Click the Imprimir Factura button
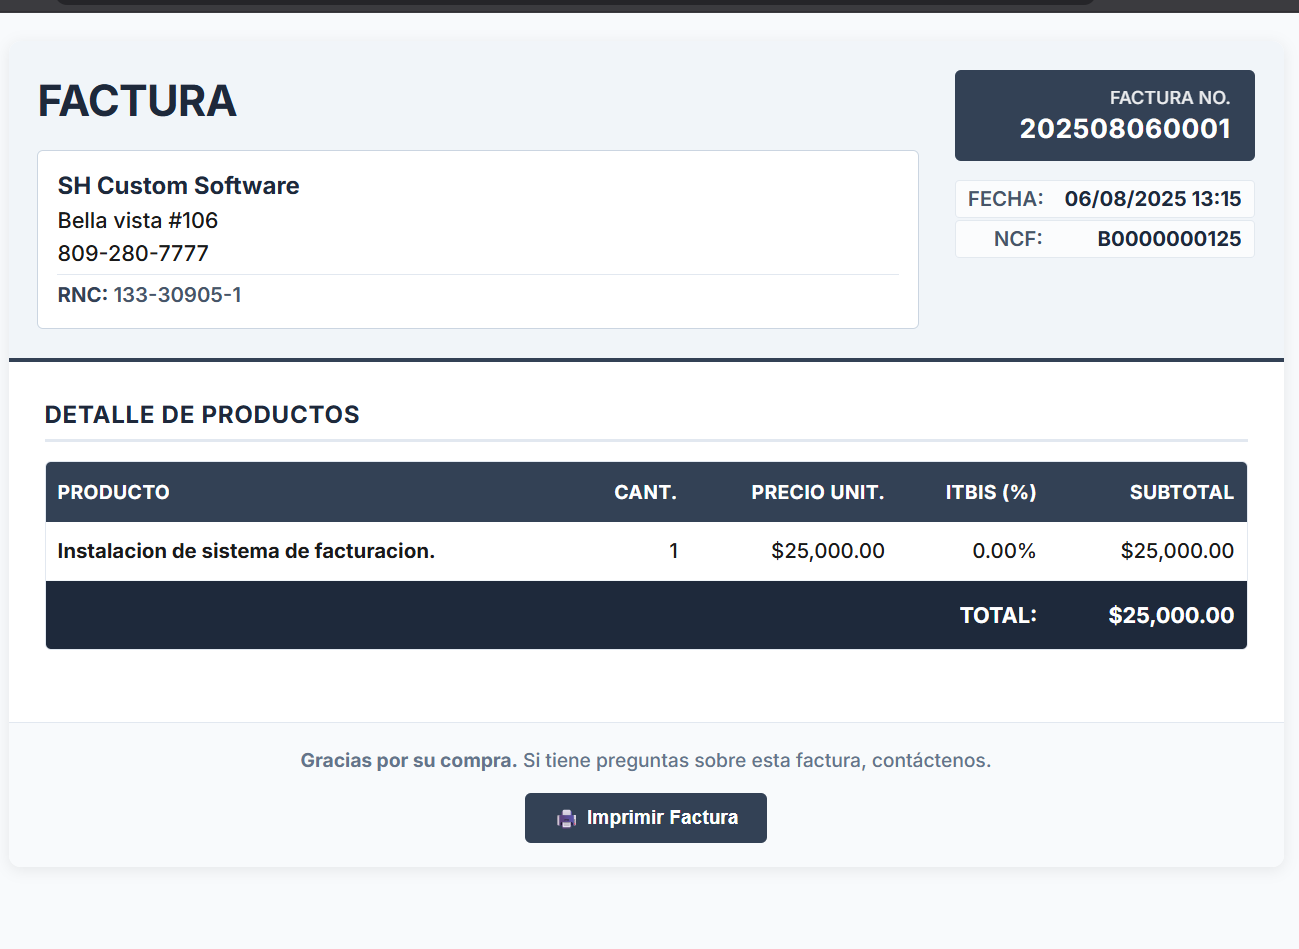The width and height of the screenshot is (1299, 949). tap(646, 818)
